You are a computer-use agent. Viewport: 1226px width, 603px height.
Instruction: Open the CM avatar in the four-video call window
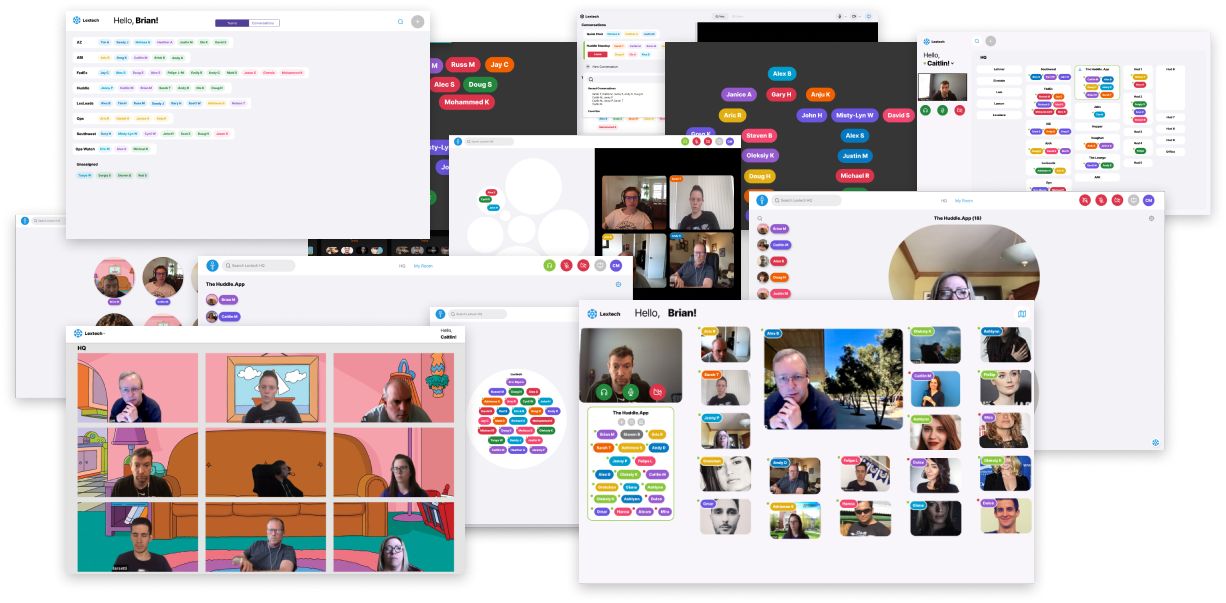[x=729, y=142]
